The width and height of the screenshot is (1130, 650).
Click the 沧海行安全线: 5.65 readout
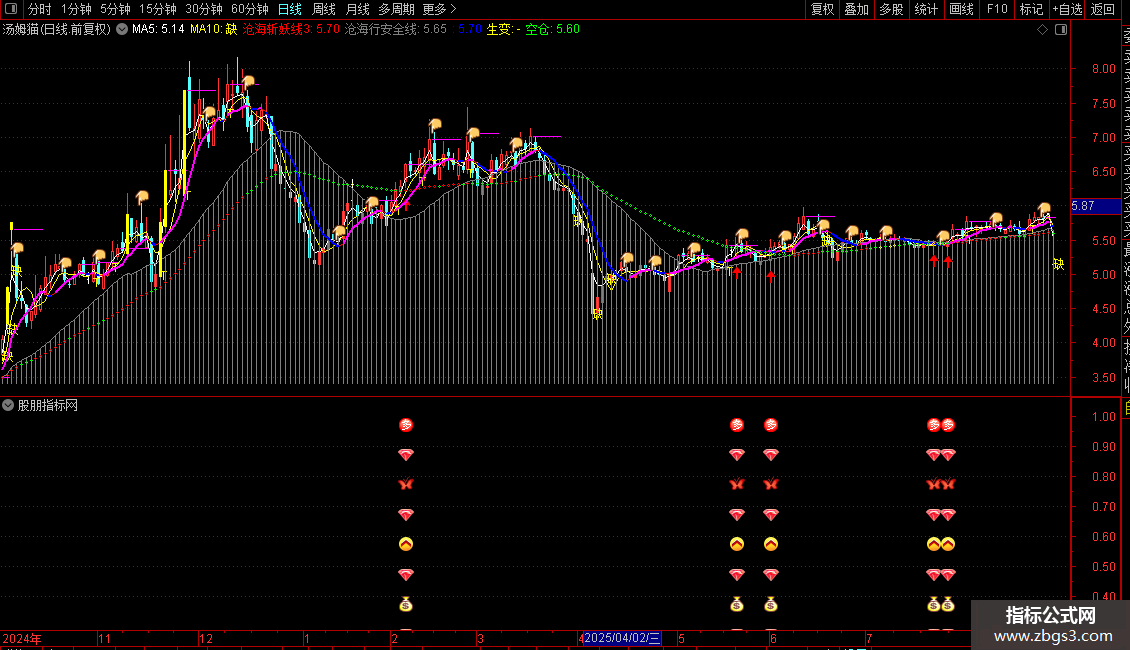coord(396,30)
